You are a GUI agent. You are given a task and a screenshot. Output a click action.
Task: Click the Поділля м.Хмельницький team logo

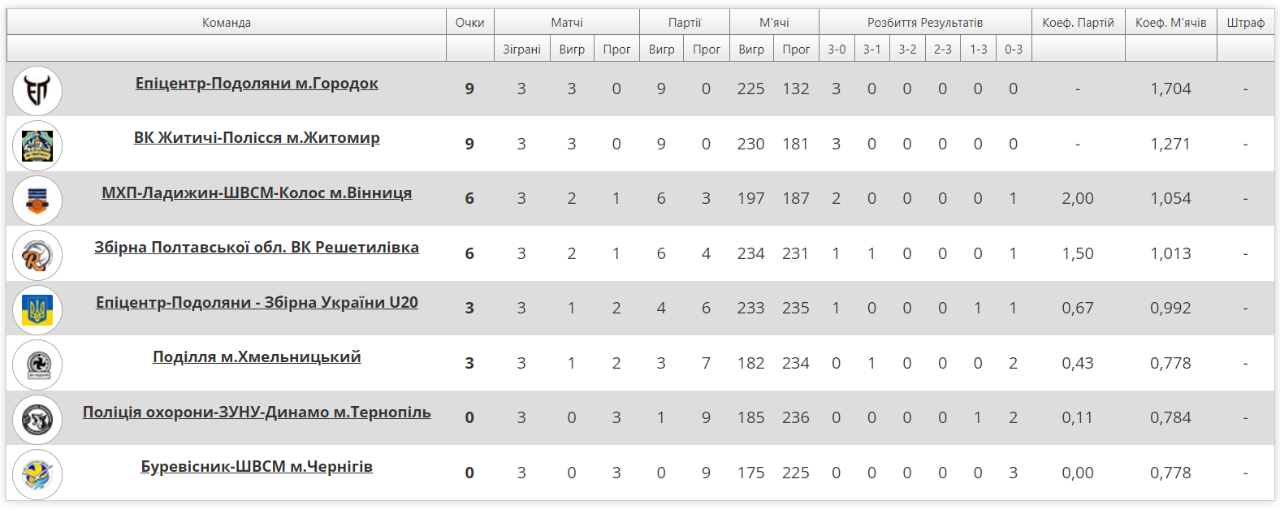coord(37,365)
